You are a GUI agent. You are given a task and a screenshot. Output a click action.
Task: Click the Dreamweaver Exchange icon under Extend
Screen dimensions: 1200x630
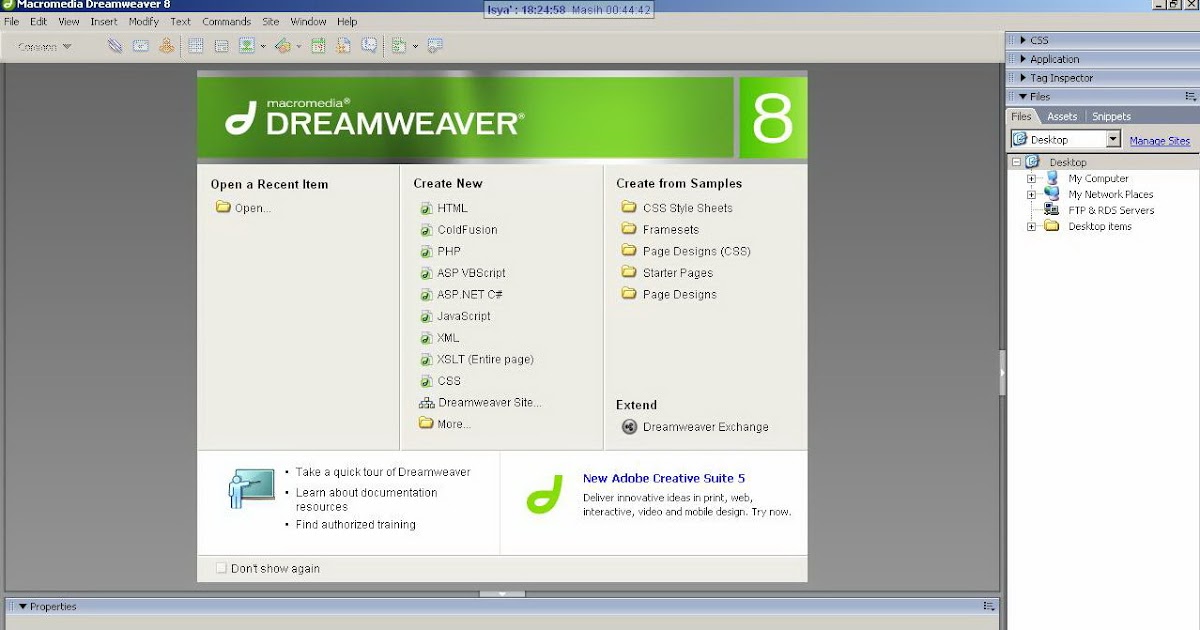629,427
